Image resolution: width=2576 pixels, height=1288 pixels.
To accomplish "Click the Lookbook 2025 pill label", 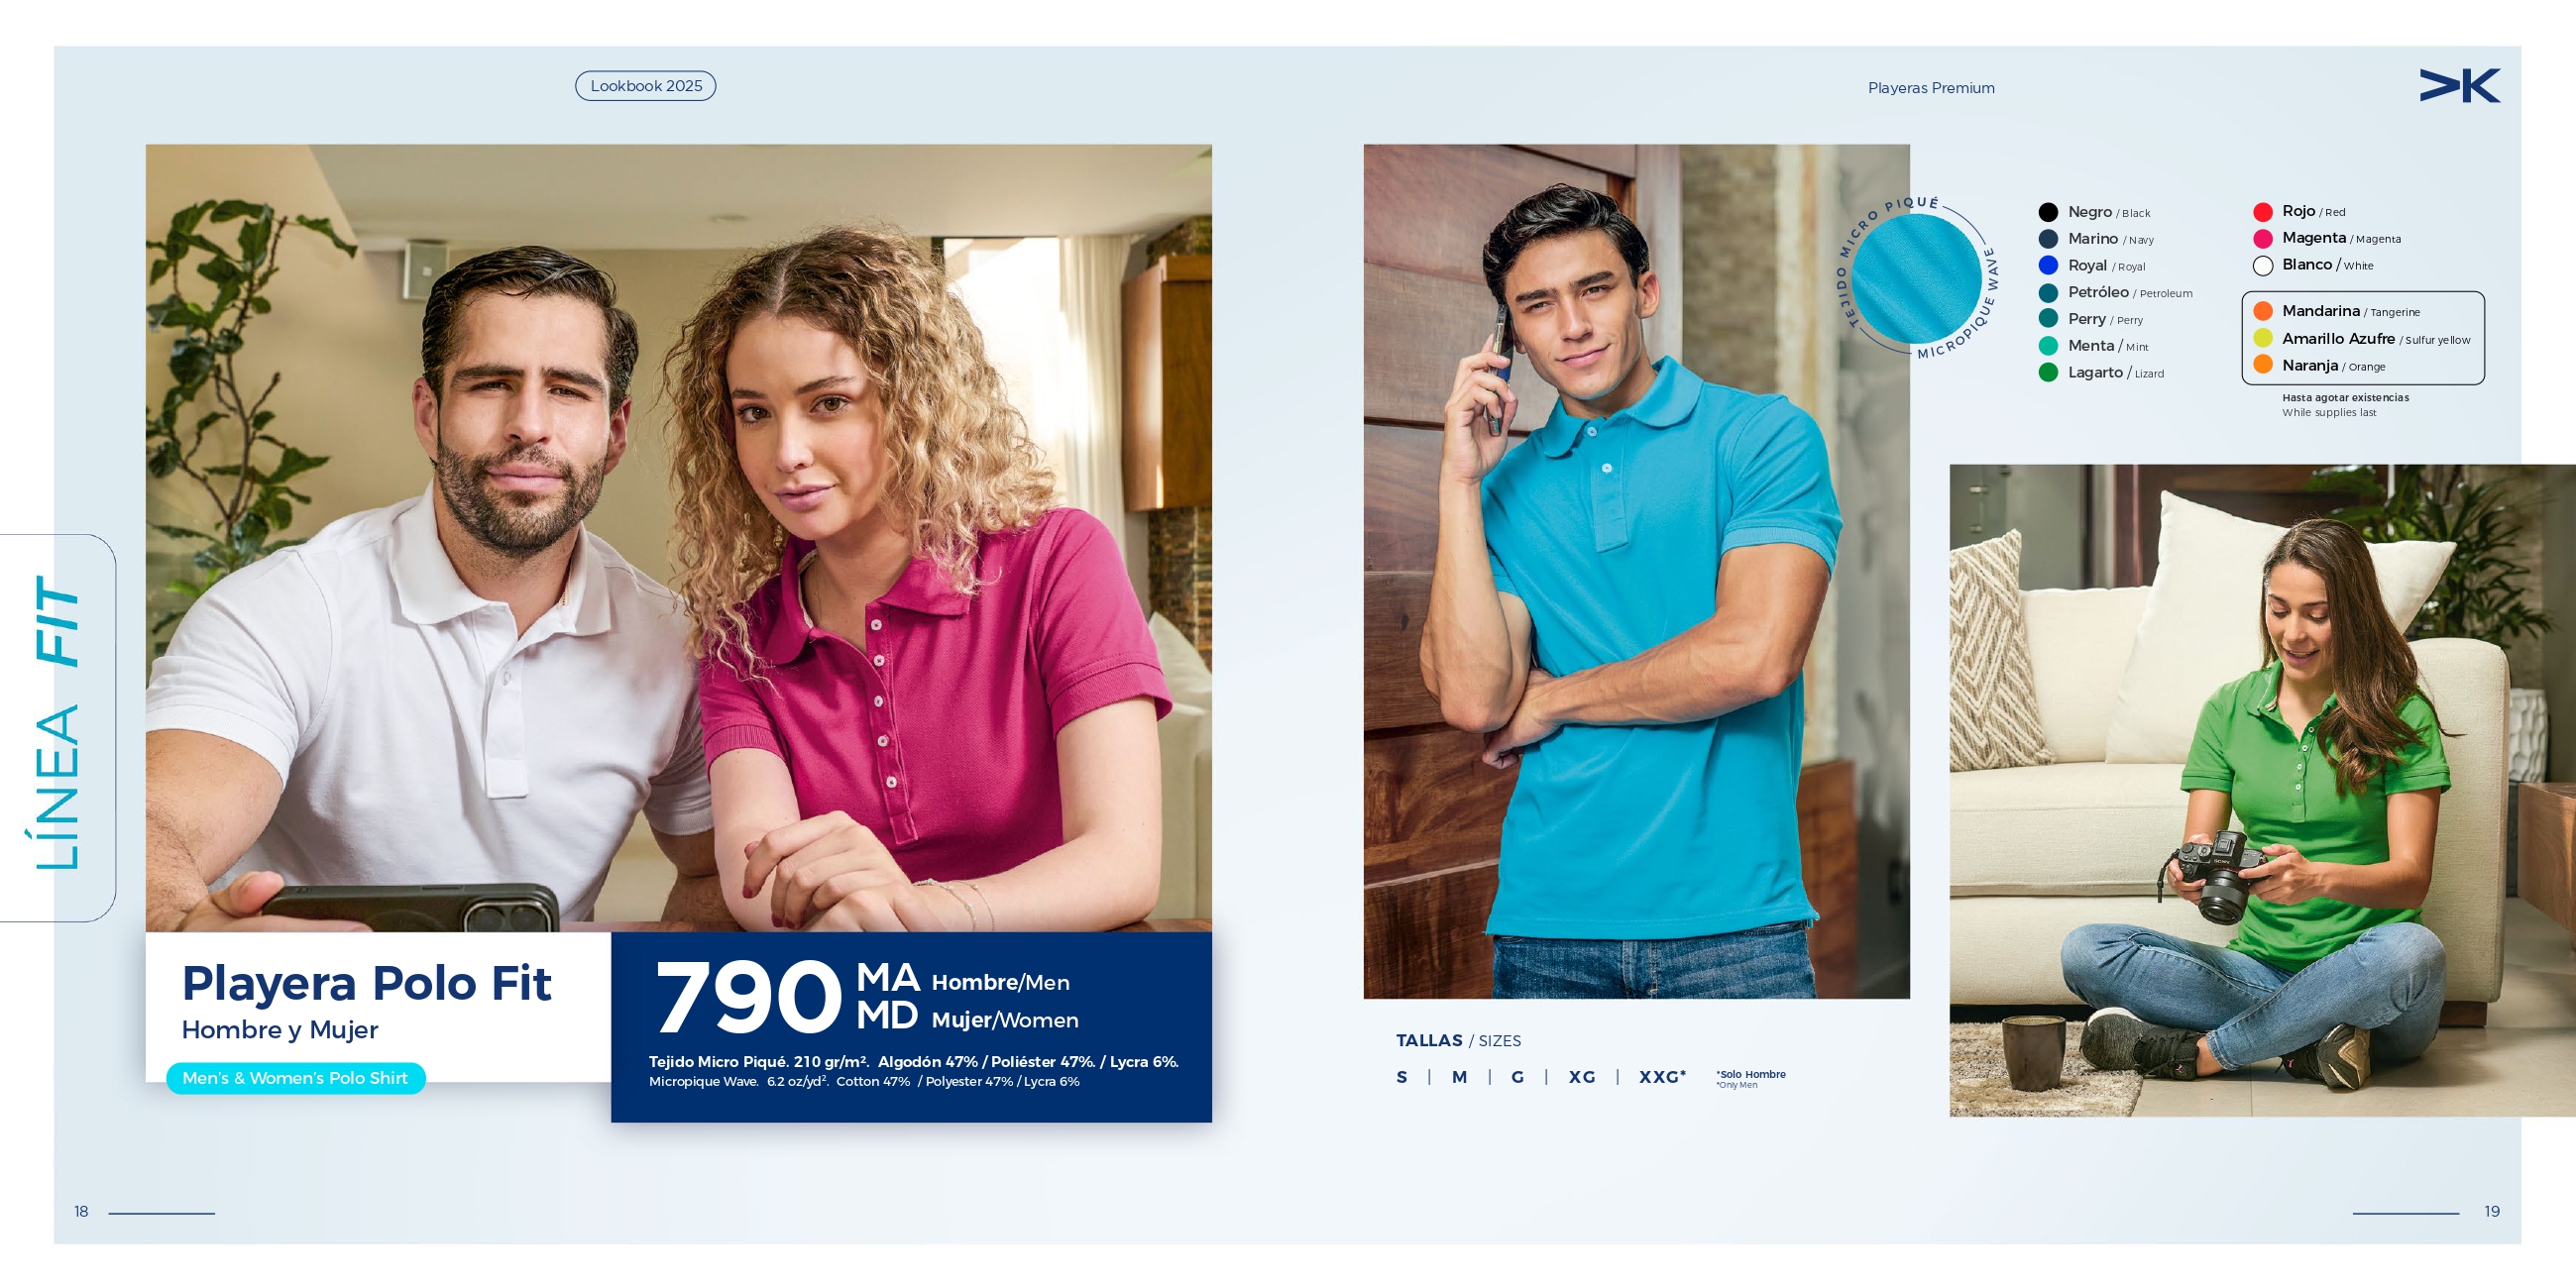I will point(646,86).
